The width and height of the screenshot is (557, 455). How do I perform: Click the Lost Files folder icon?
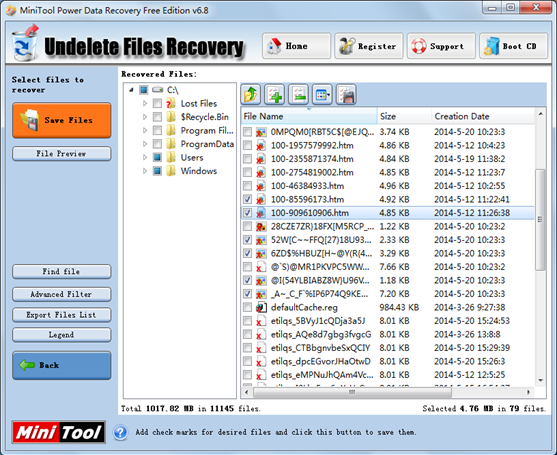tap(171, 103)
